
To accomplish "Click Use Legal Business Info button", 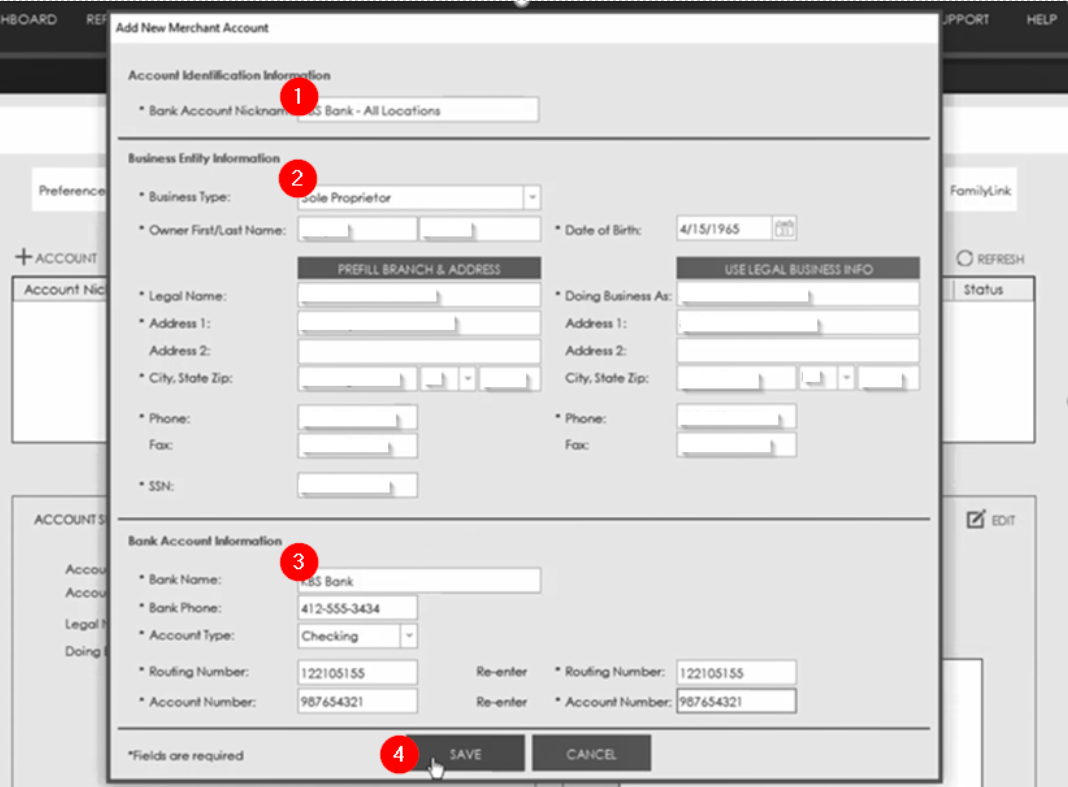I will coord(797,269).
